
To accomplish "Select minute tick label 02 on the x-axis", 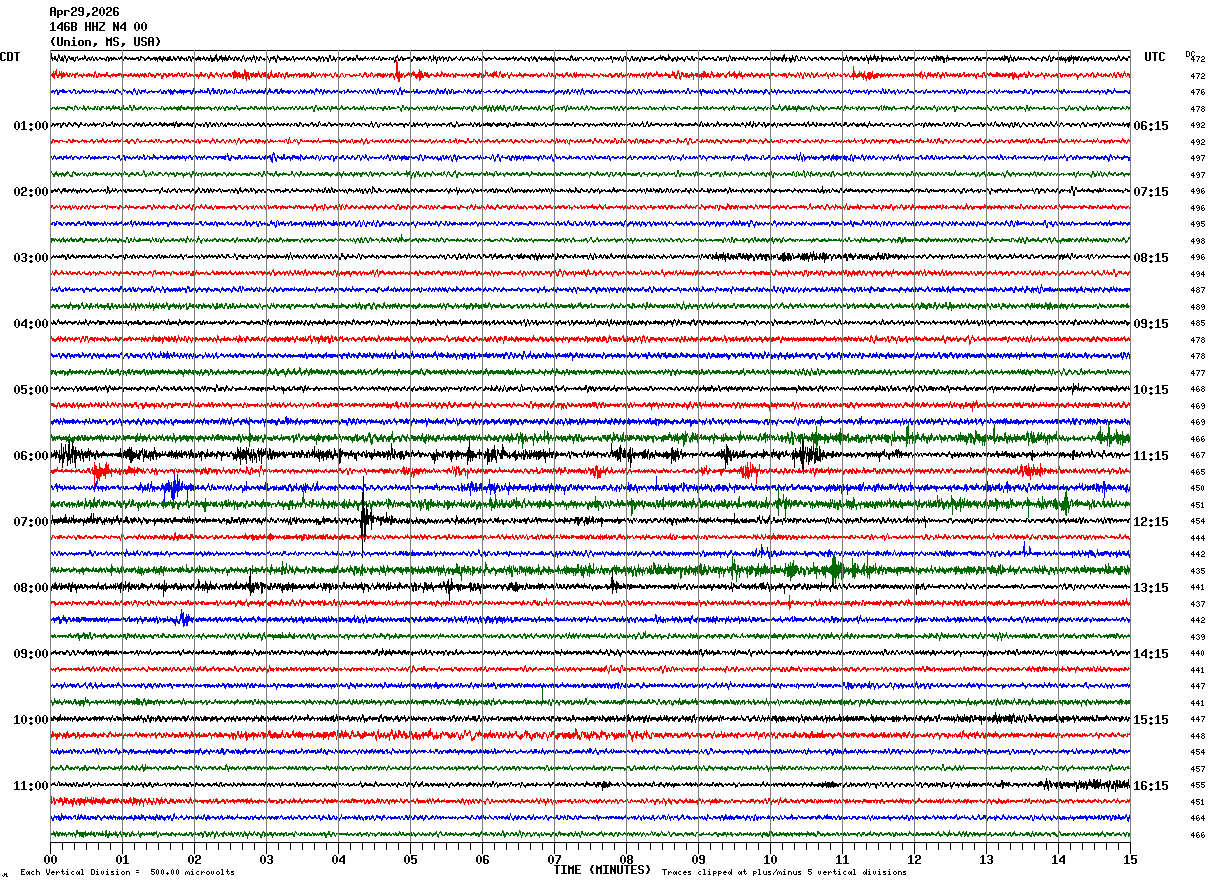I will coord(194,859).
